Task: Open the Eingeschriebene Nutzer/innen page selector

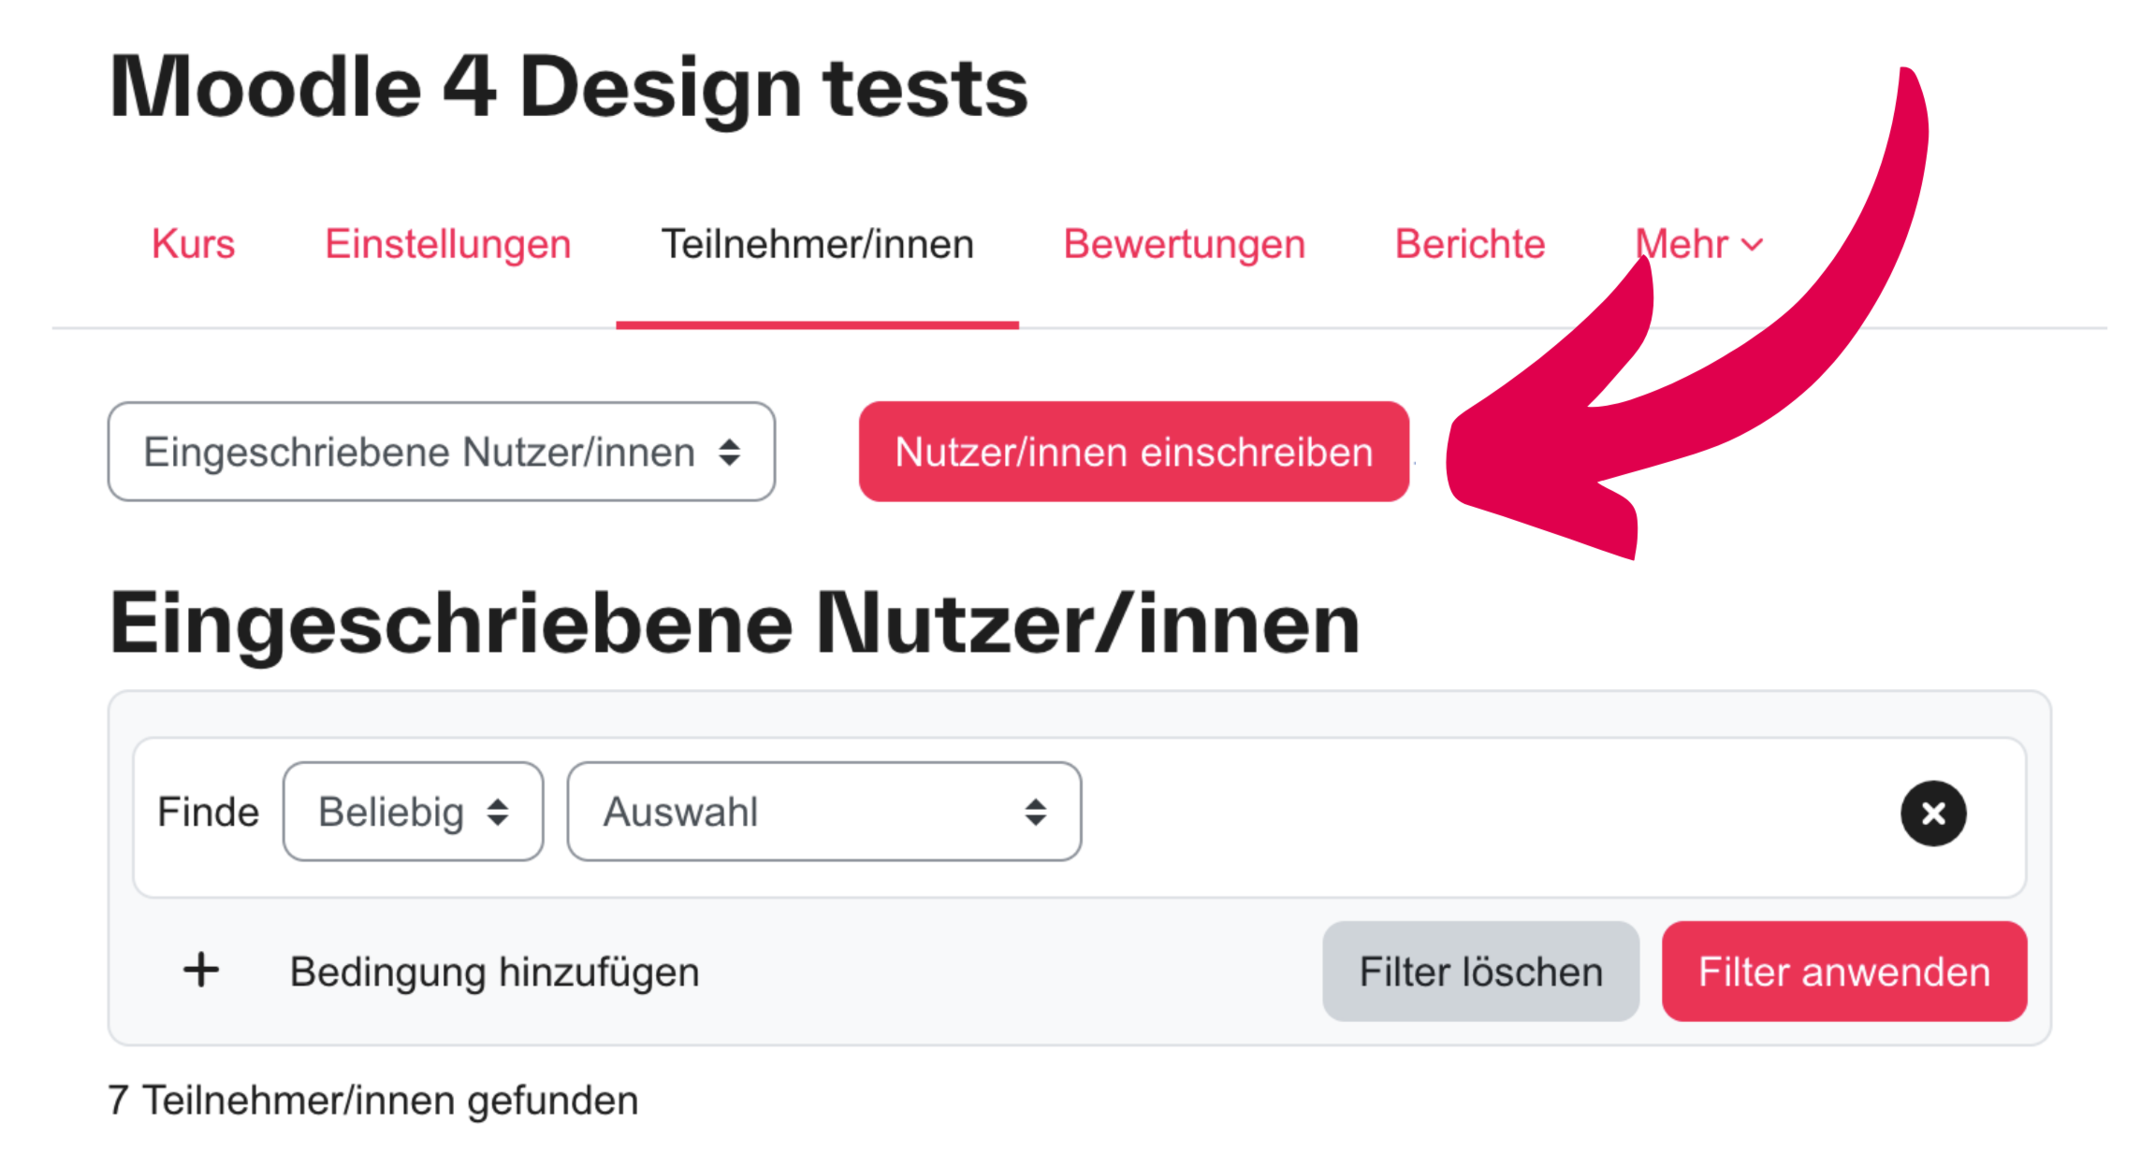Action: [x=440, y=452]
